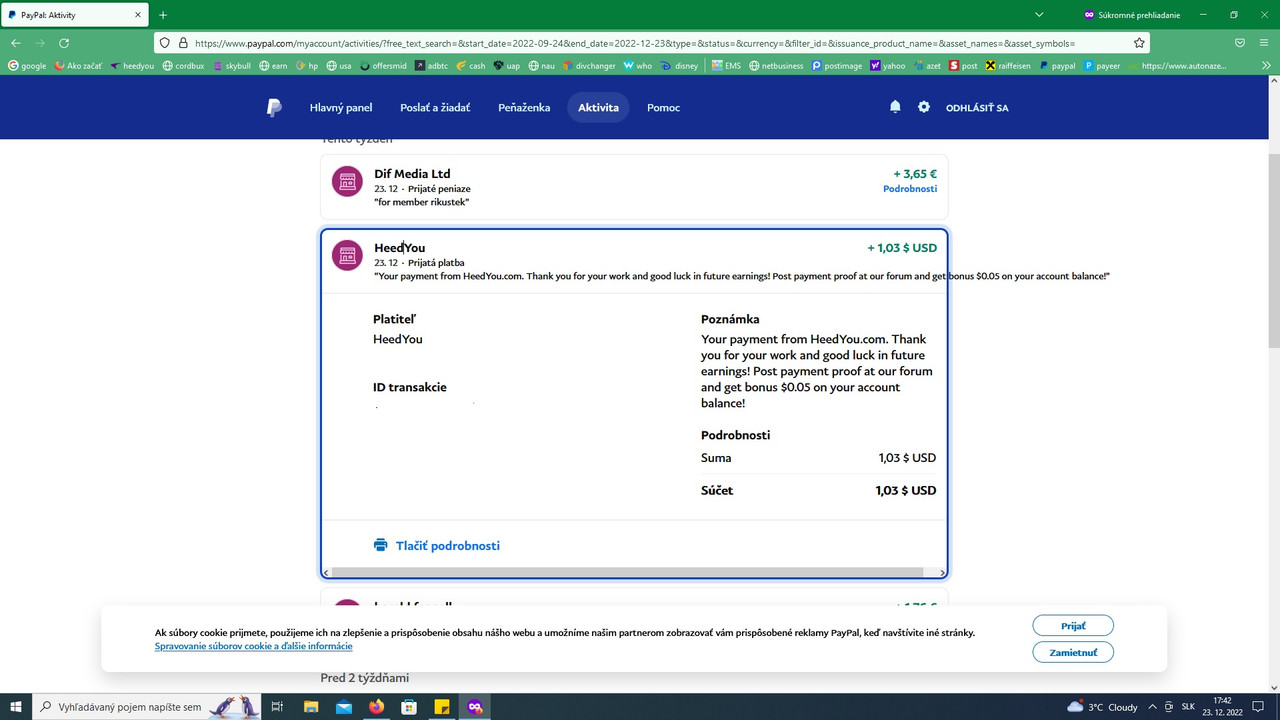The image size is (1280, 720).
Task: Click the horizontal scrollbar in HeedYou details
Action: tap(628, 573)
